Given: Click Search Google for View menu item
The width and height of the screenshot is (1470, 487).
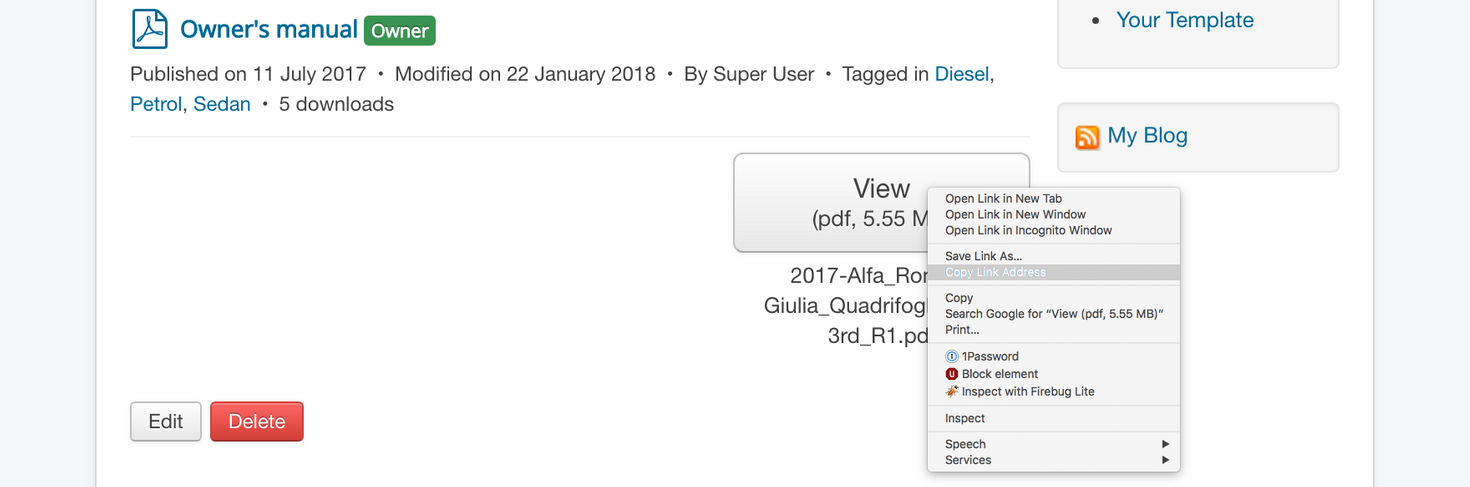Looking at the screenshot, I should click(1054, 313).
